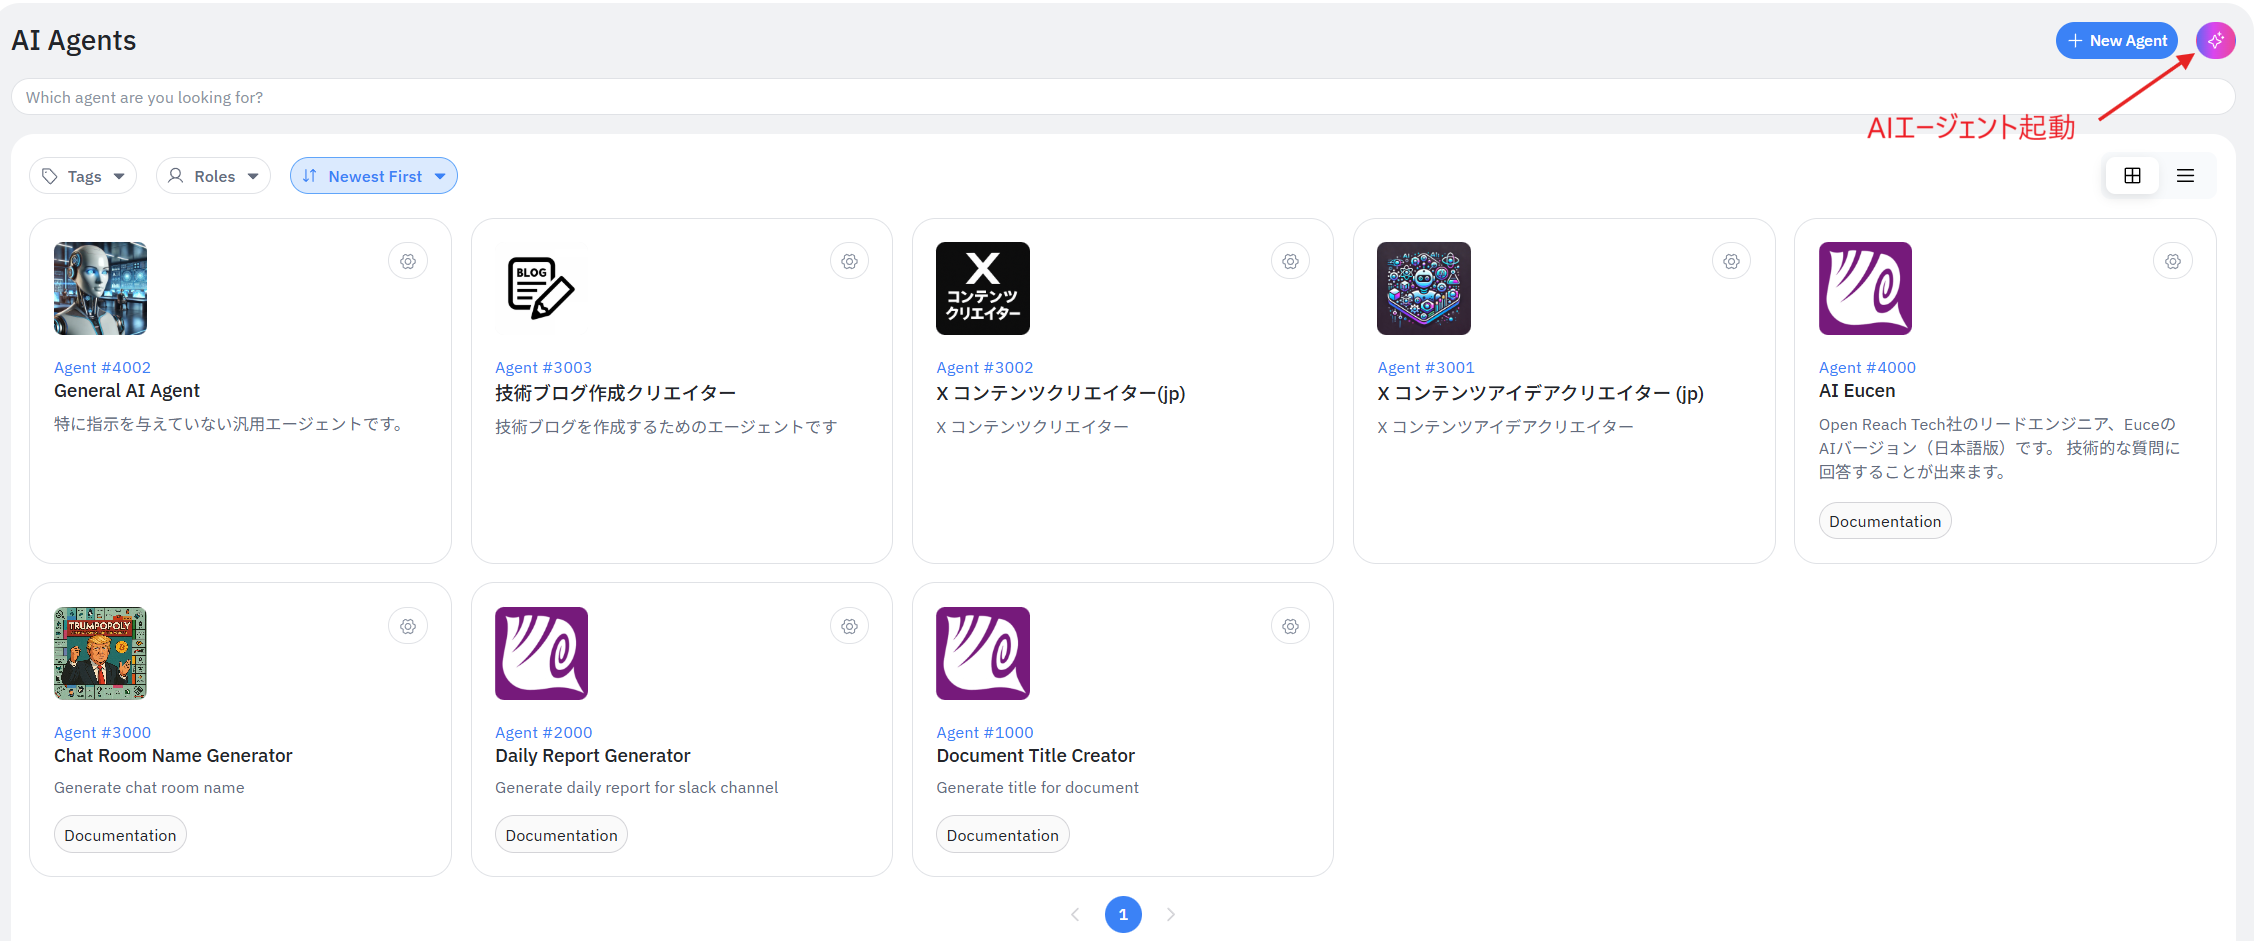Image resolution: width=2257 pixels, height=941 pixels.
Task: Click gear icon on Daily Report Generator card
Action: [x=849, y=627]
